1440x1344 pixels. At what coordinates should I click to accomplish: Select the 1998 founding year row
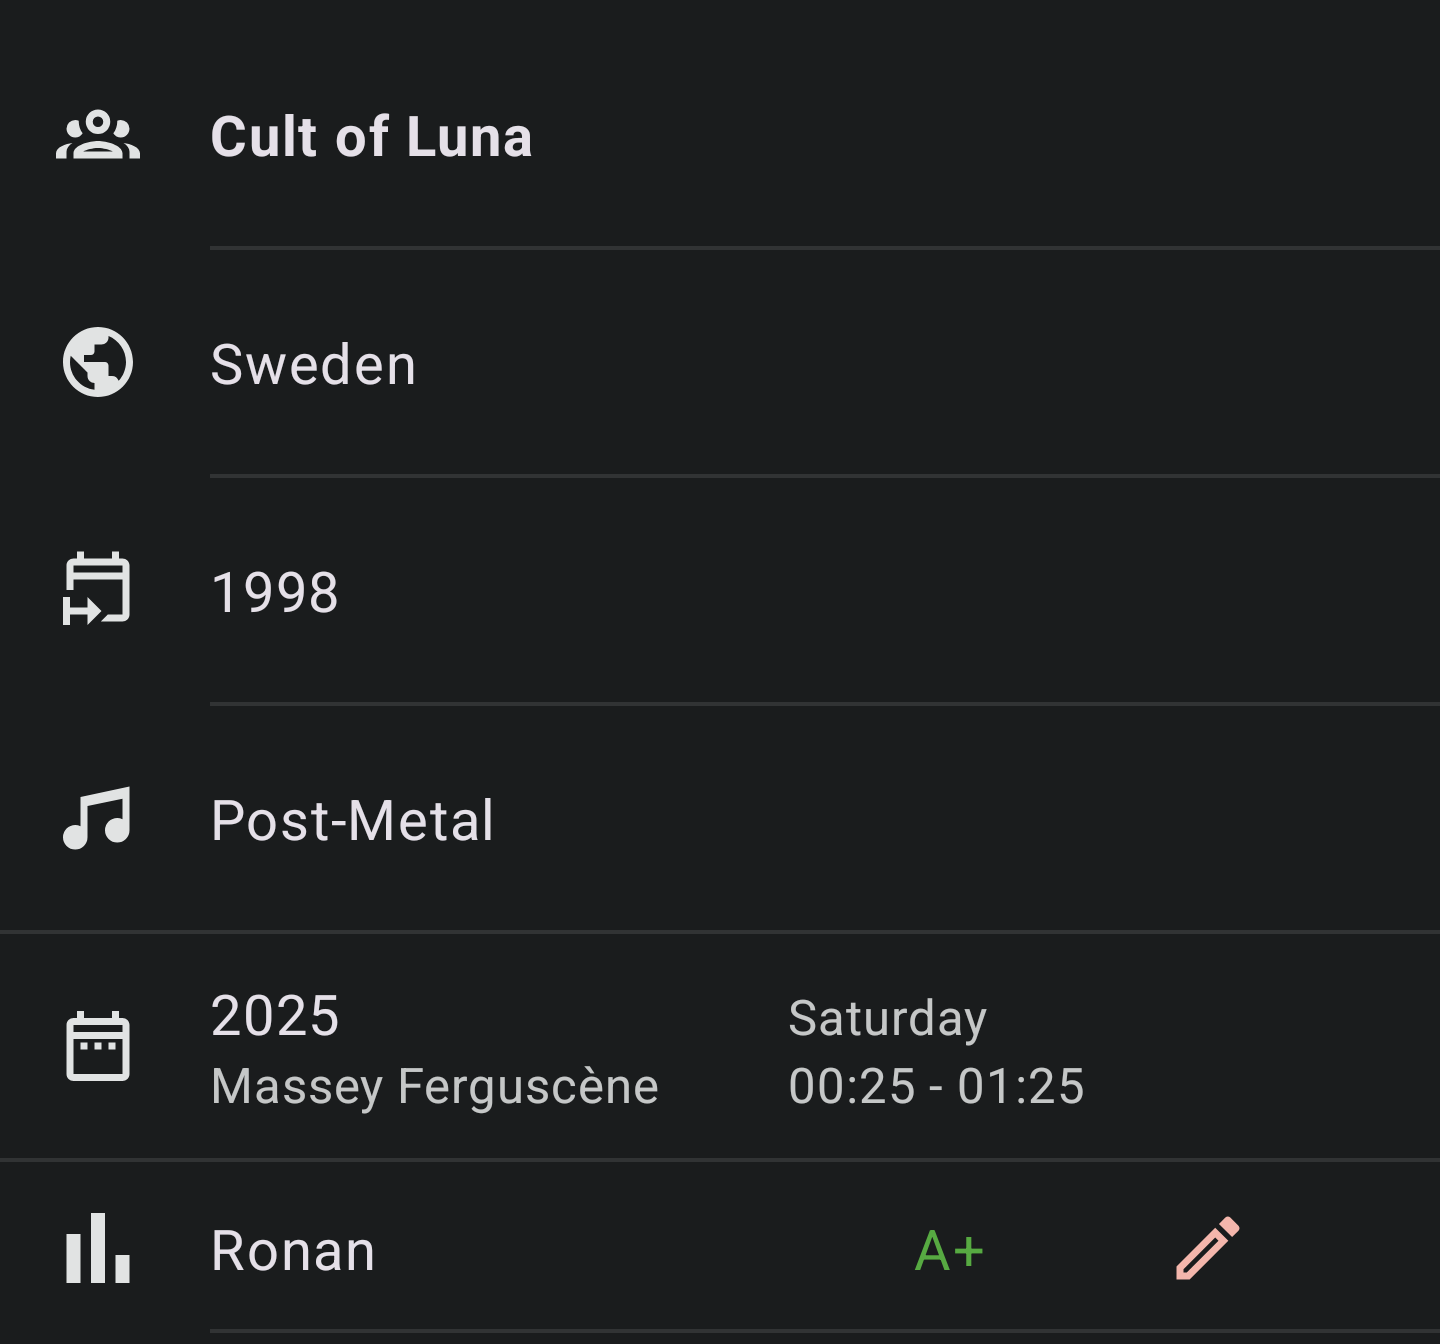720,590
